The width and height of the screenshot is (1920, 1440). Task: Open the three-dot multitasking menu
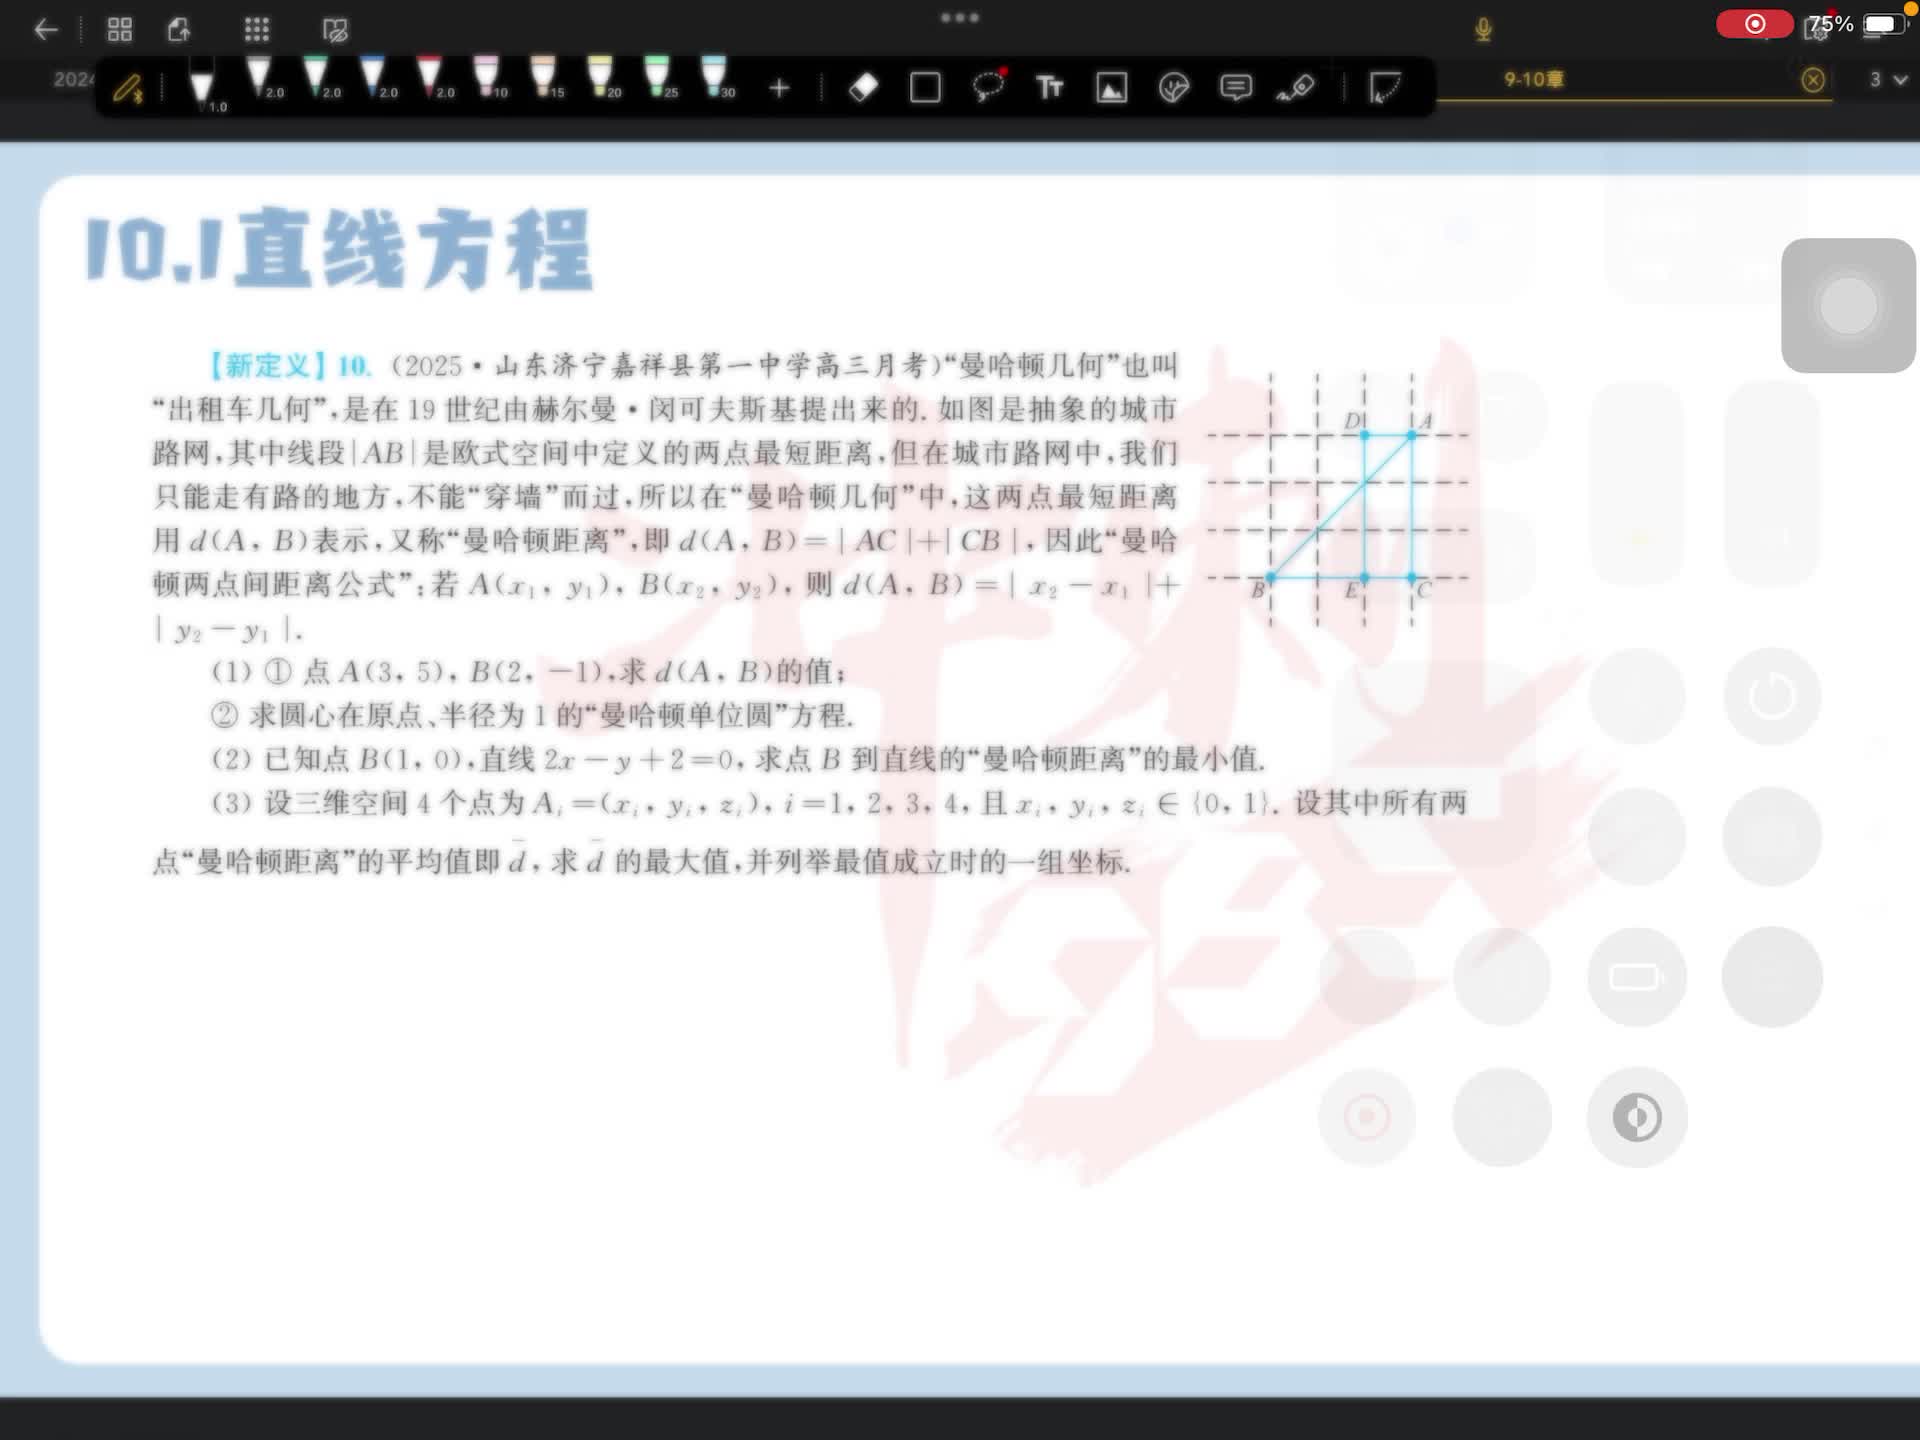pyautogui.click(x=959, y=18)
